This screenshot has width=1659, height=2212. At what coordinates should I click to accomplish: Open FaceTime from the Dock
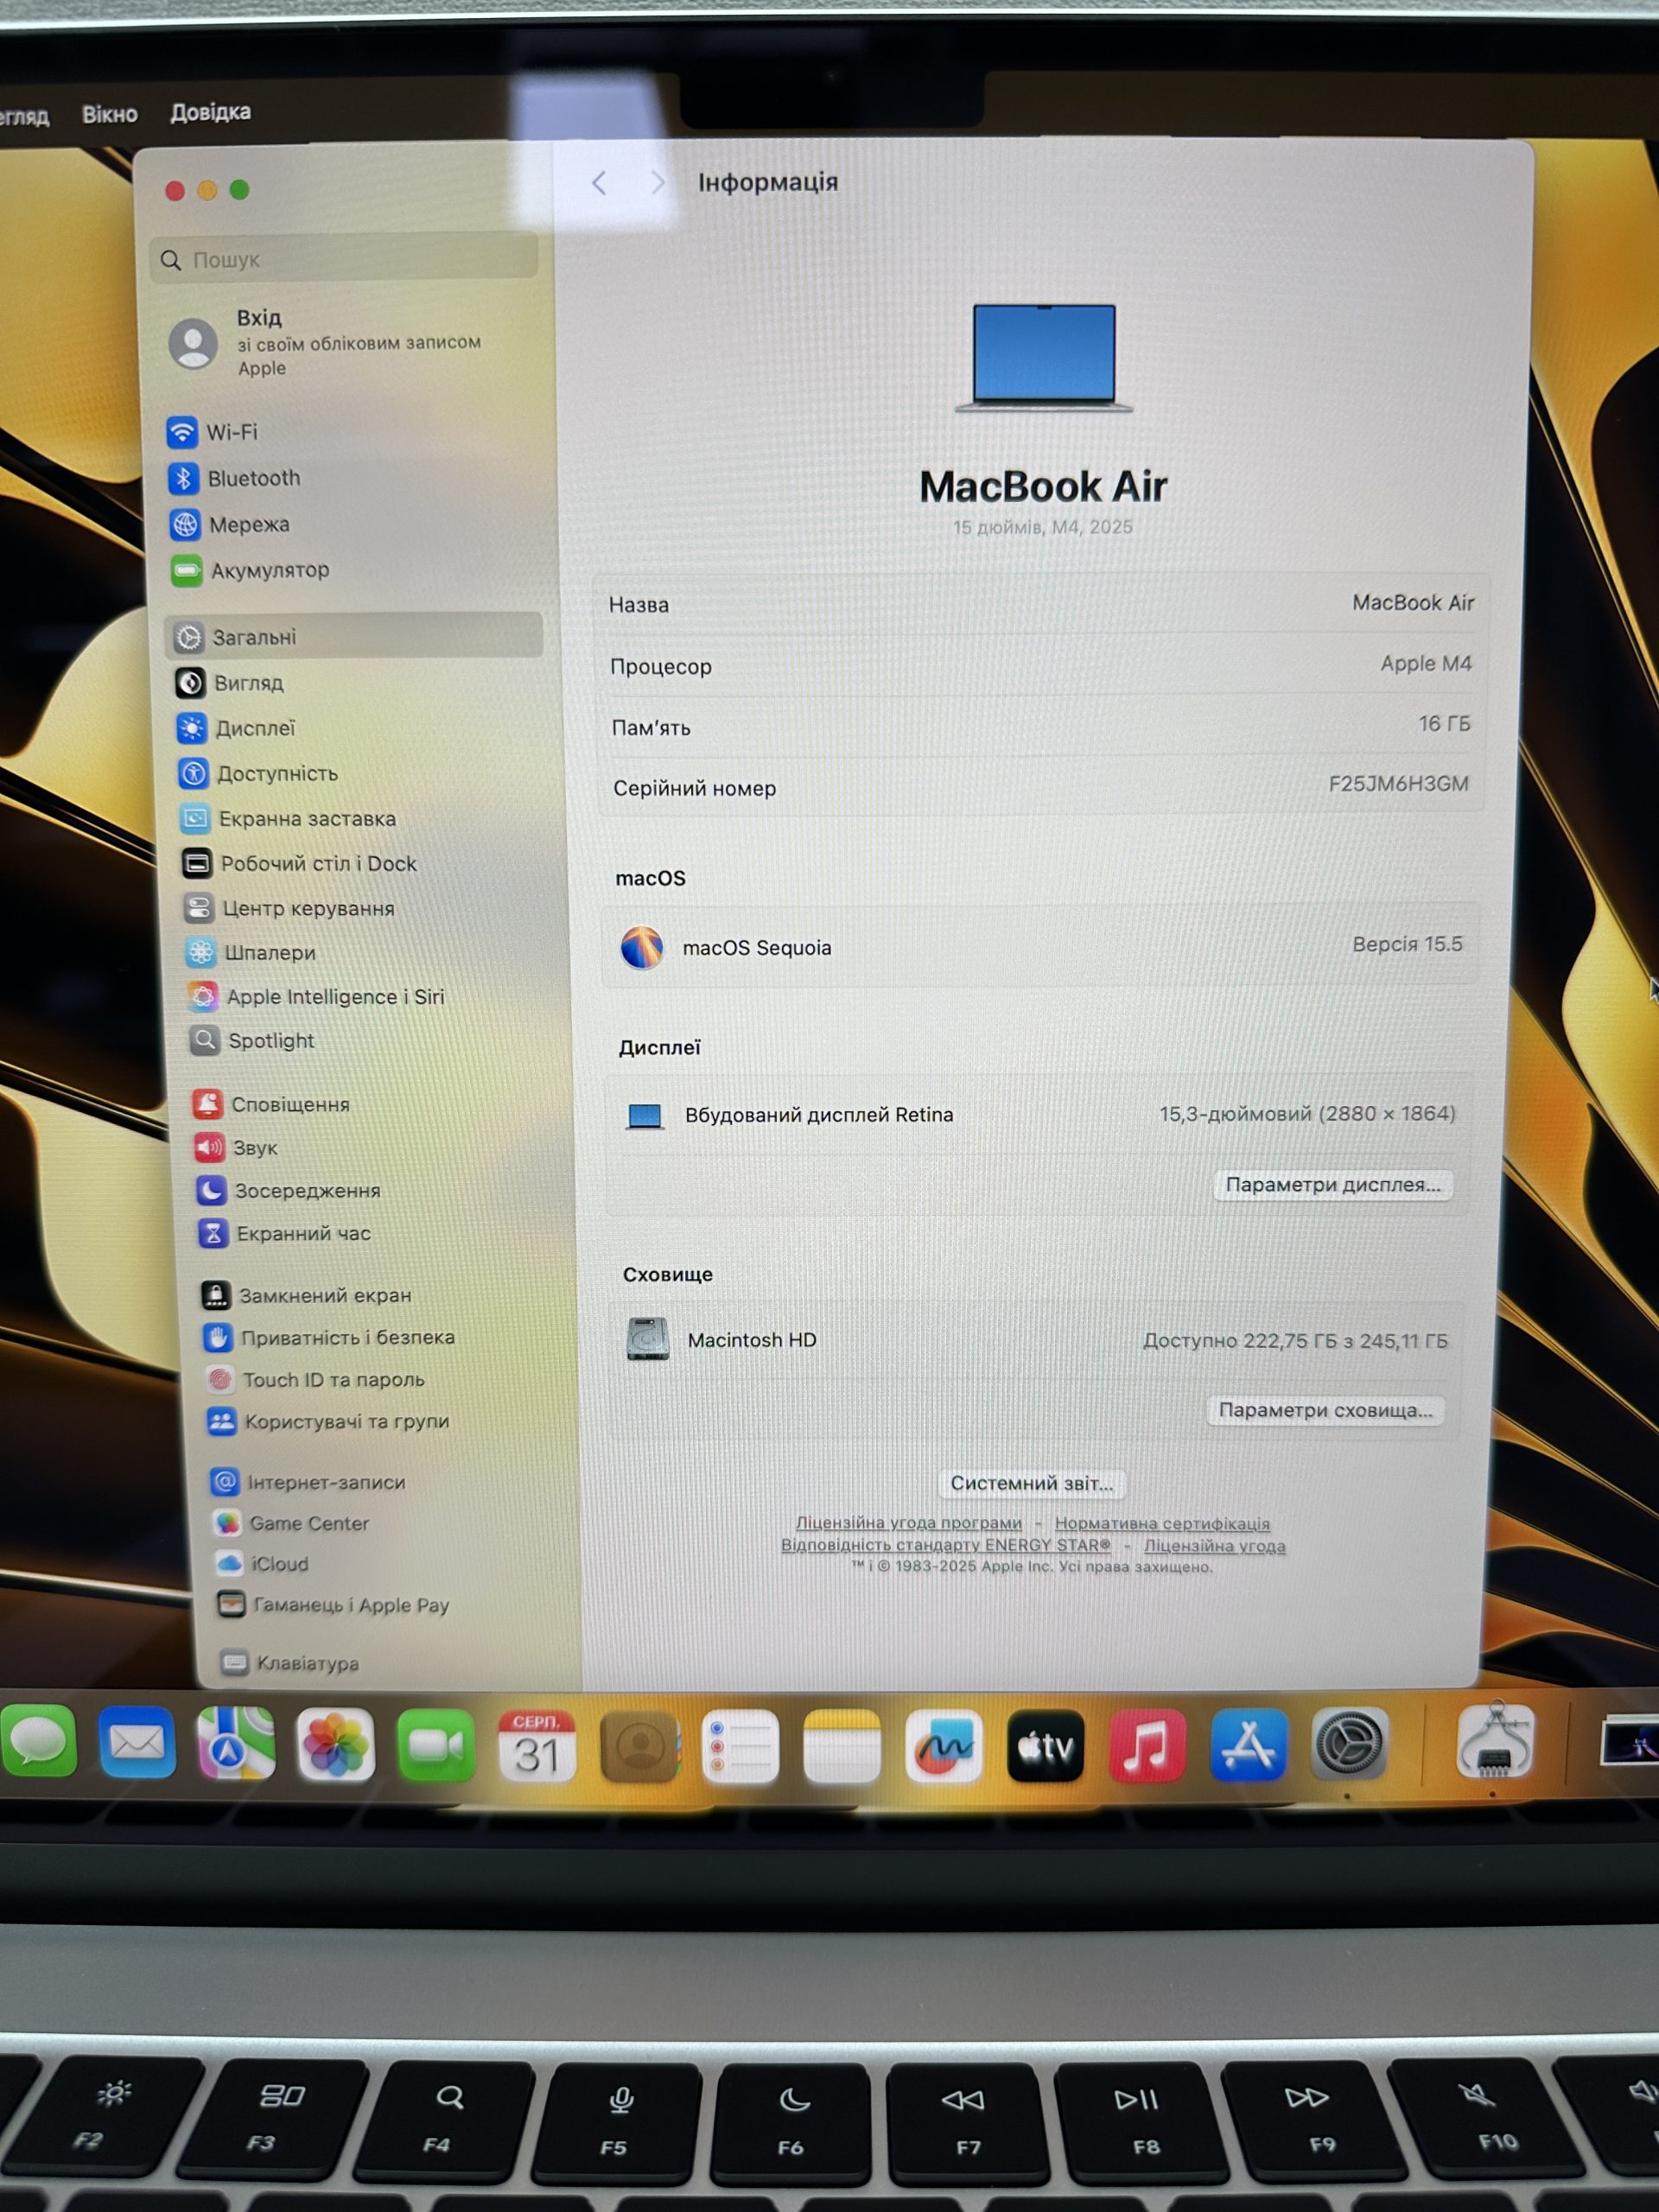pyautogui.click(x=436, y=1746)
